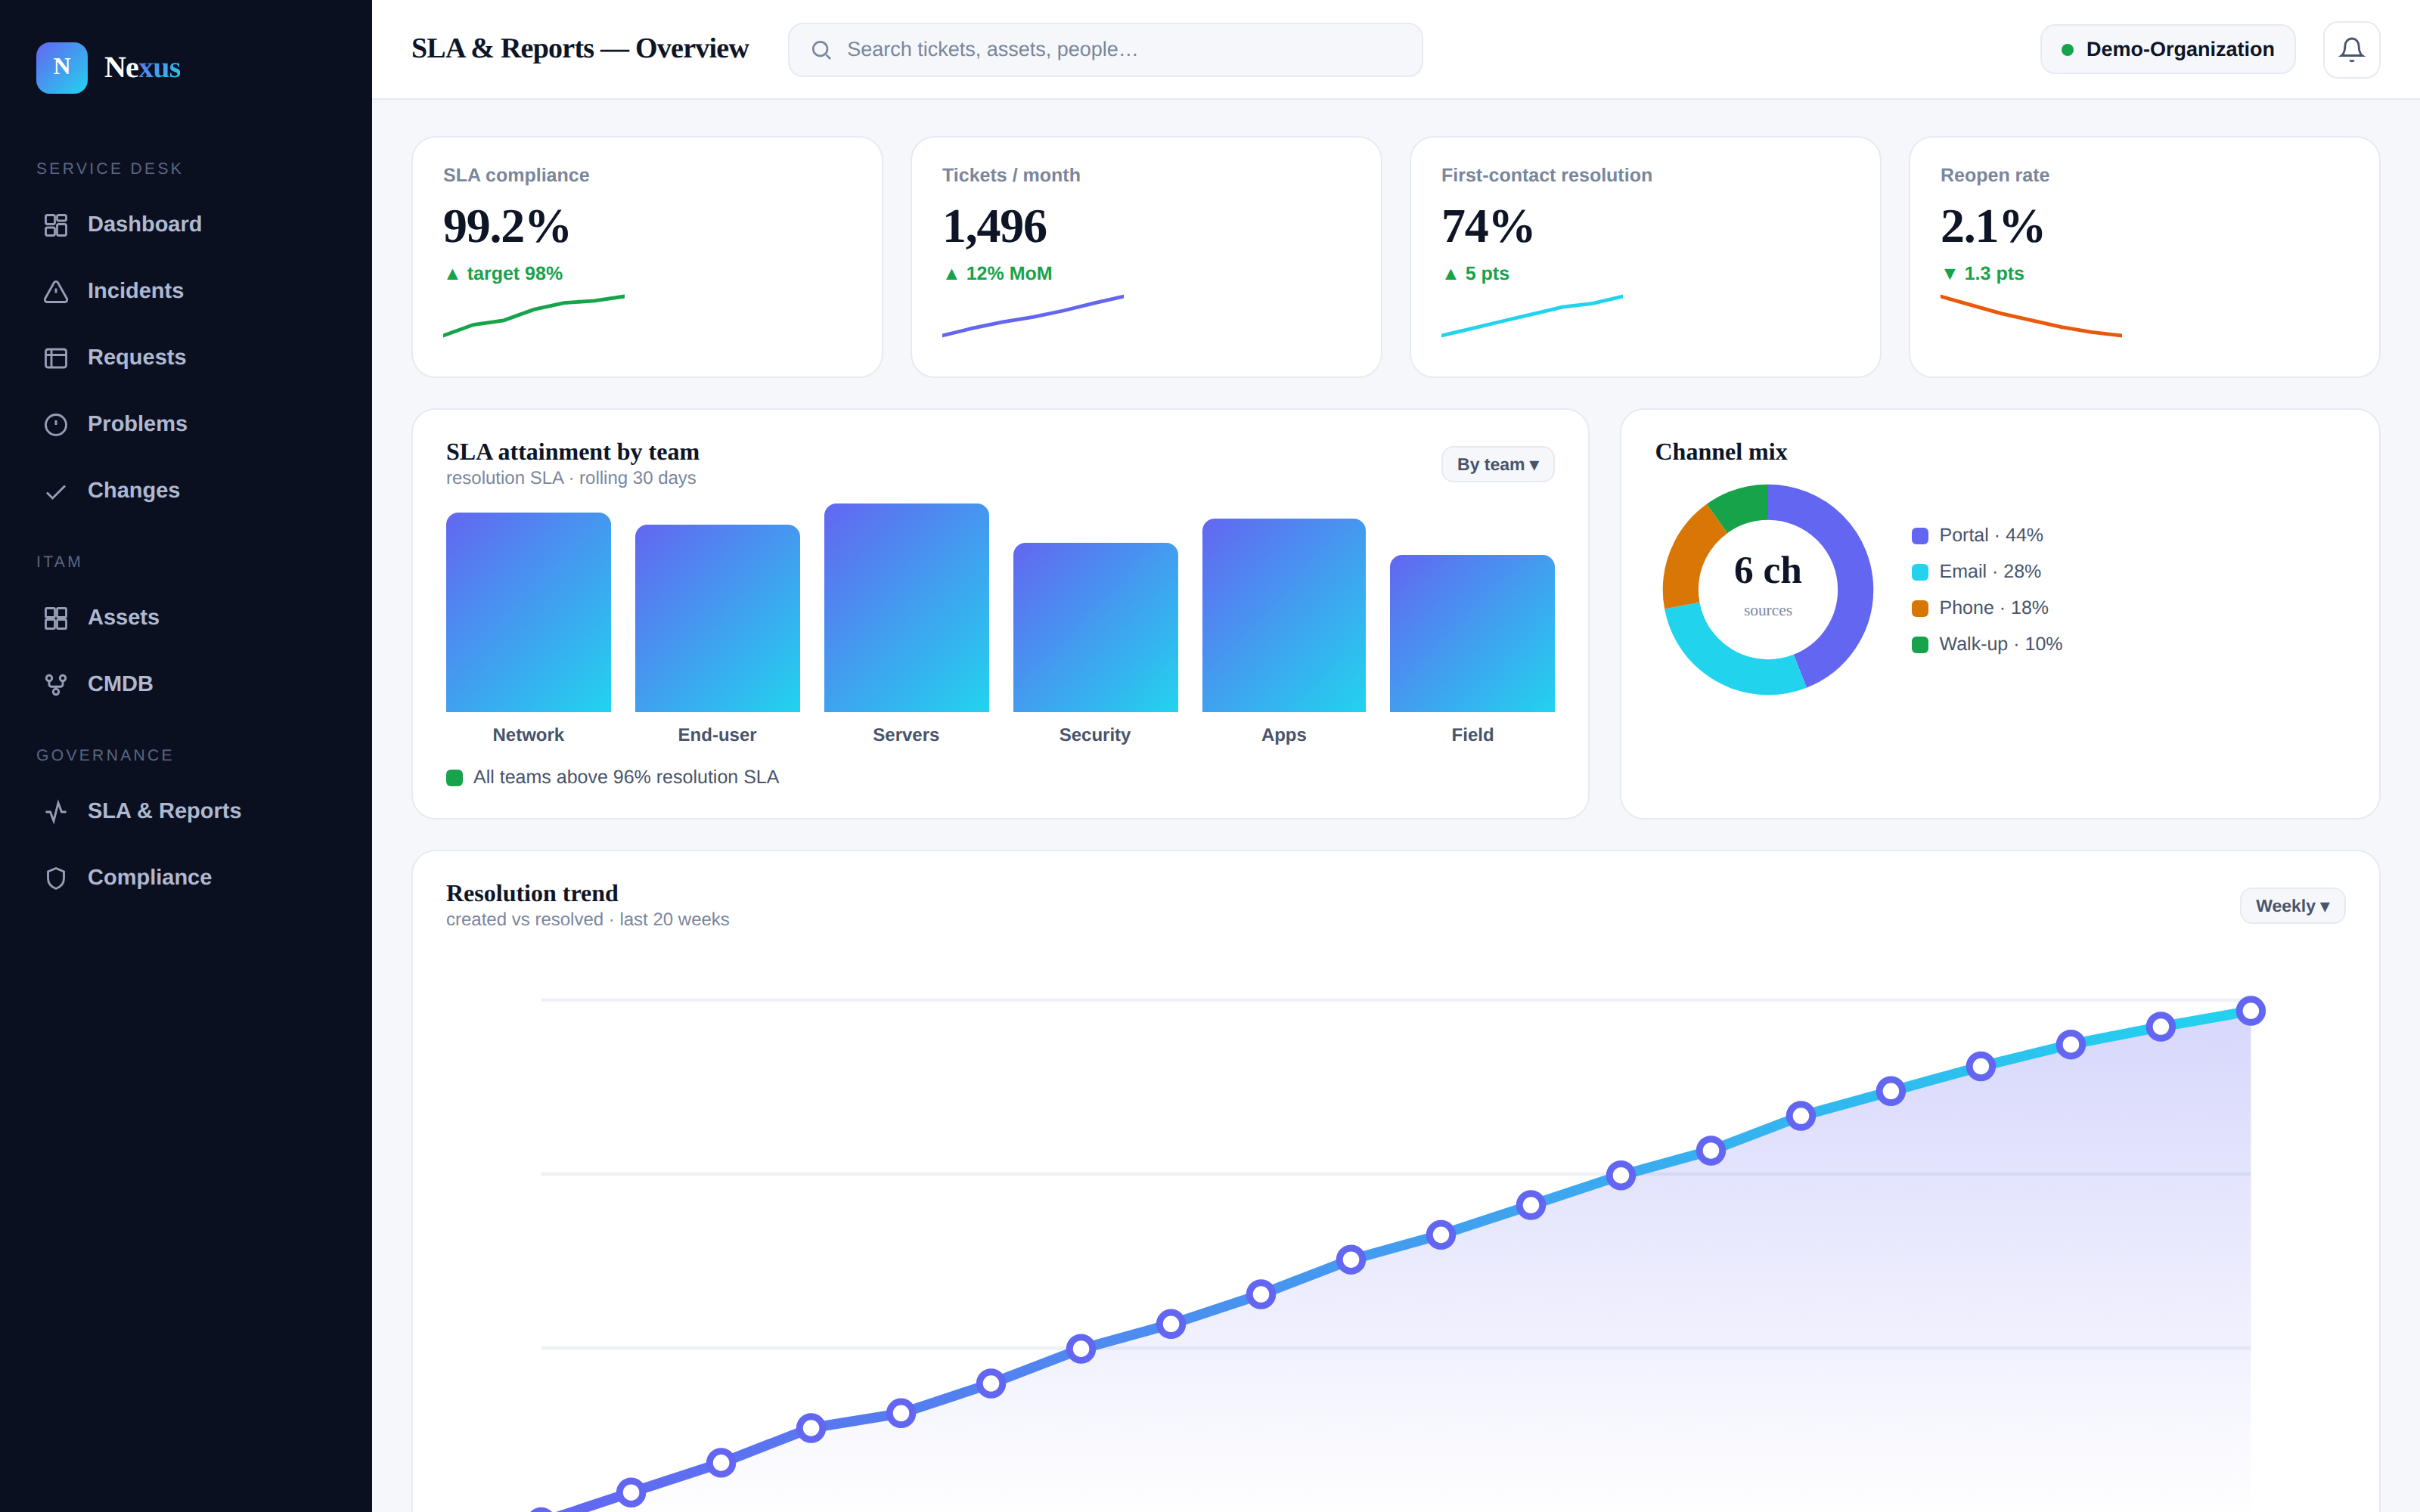Click '1.3 pts' change text

click(x=1982, y=273)
